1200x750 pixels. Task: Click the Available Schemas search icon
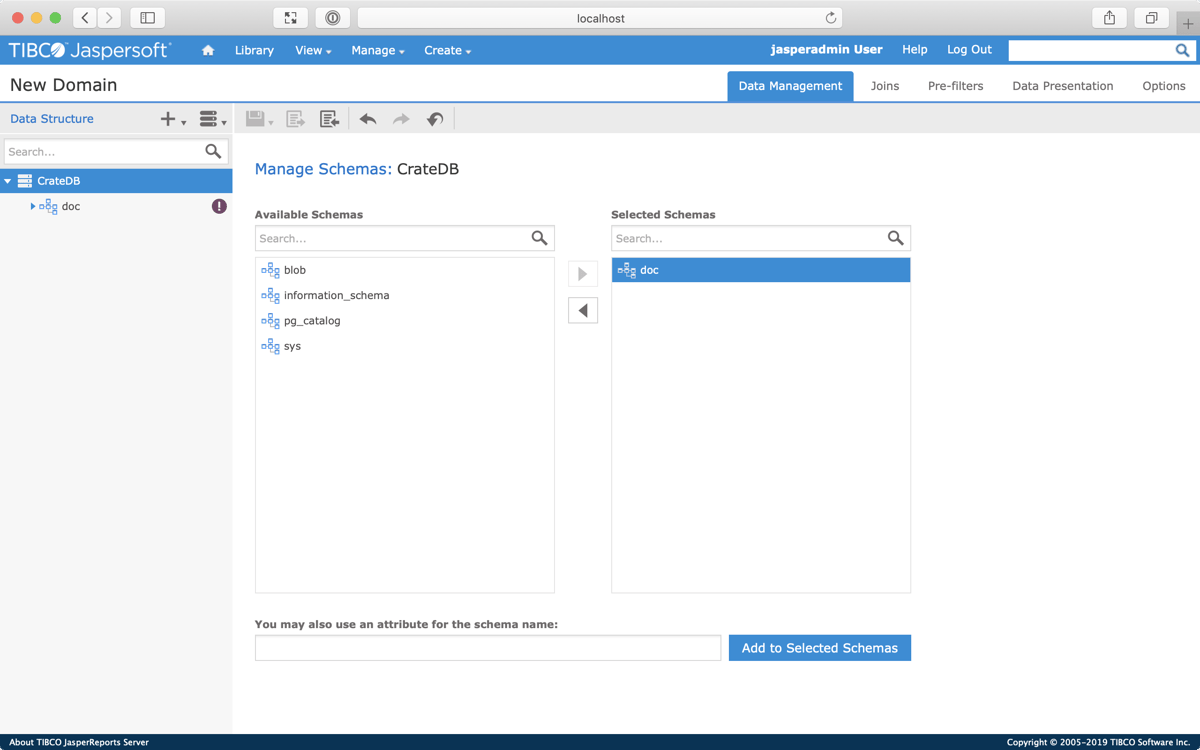(539, 238)
